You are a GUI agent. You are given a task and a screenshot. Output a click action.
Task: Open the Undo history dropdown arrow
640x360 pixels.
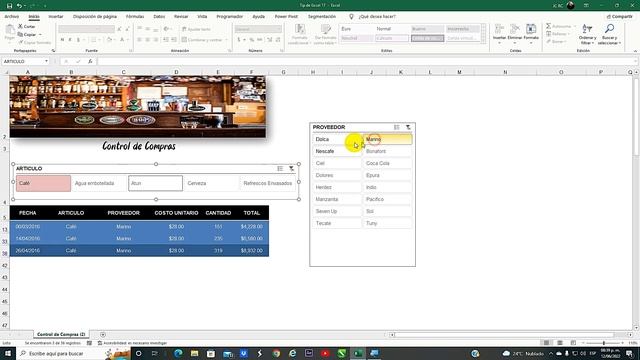pos(25,6)
